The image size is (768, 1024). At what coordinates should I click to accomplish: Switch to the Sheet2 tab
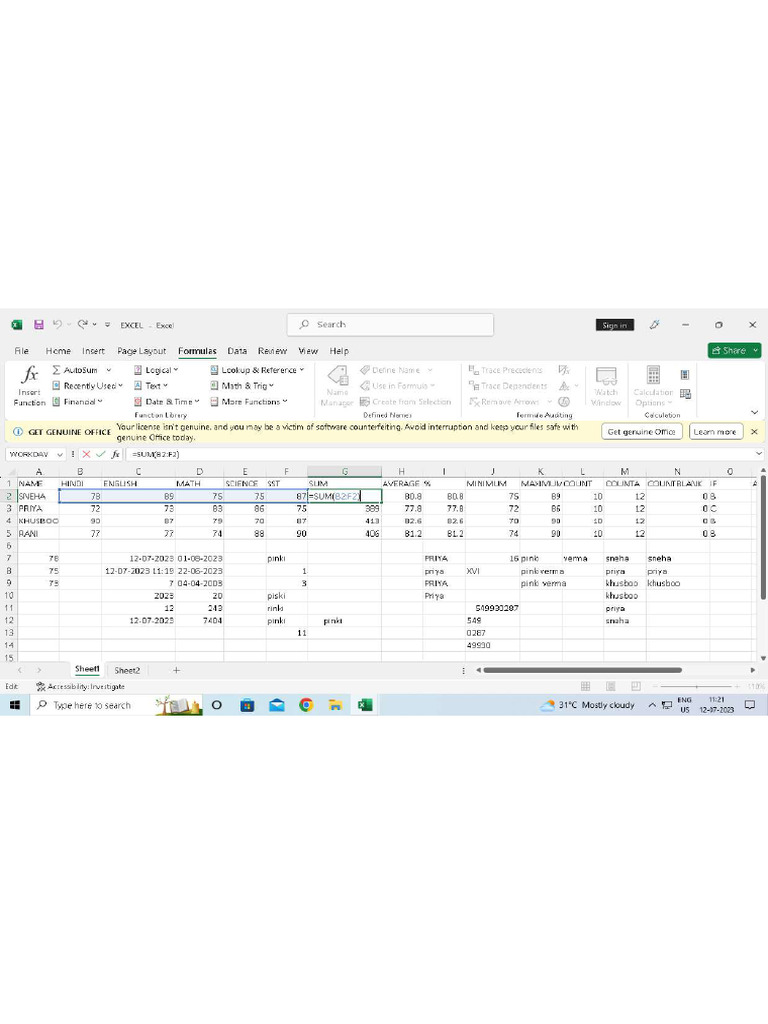tap(127, 670)
